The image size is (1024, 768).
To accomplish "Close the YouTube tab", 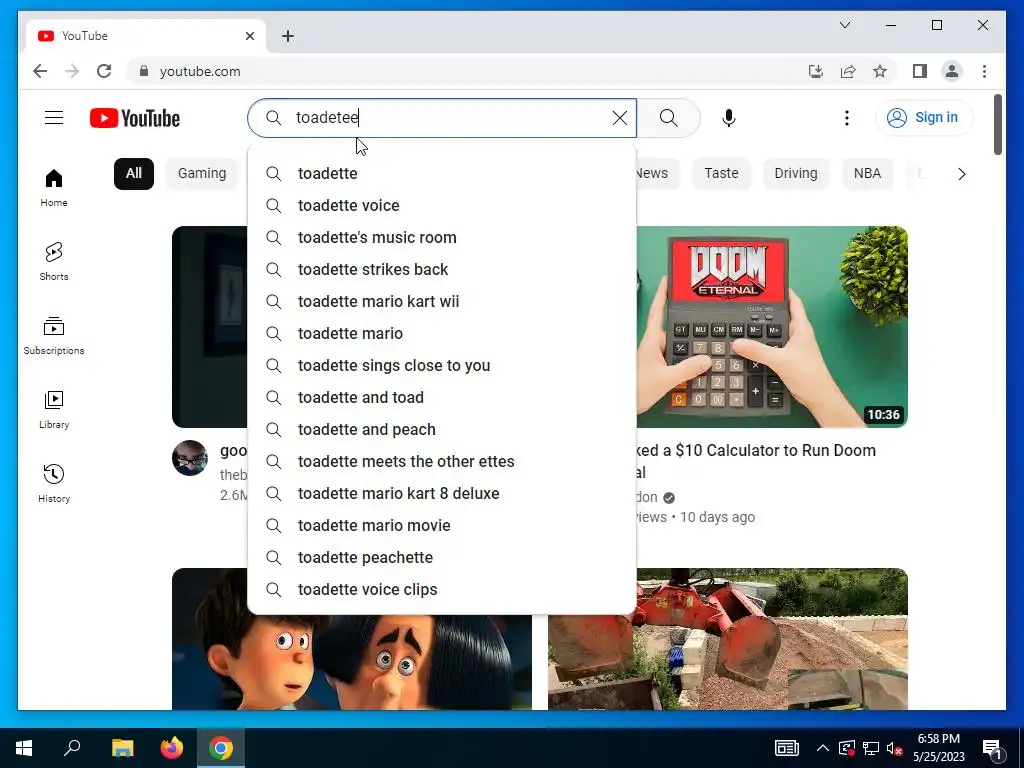I will pyautogui.click(x=249, y=36).
